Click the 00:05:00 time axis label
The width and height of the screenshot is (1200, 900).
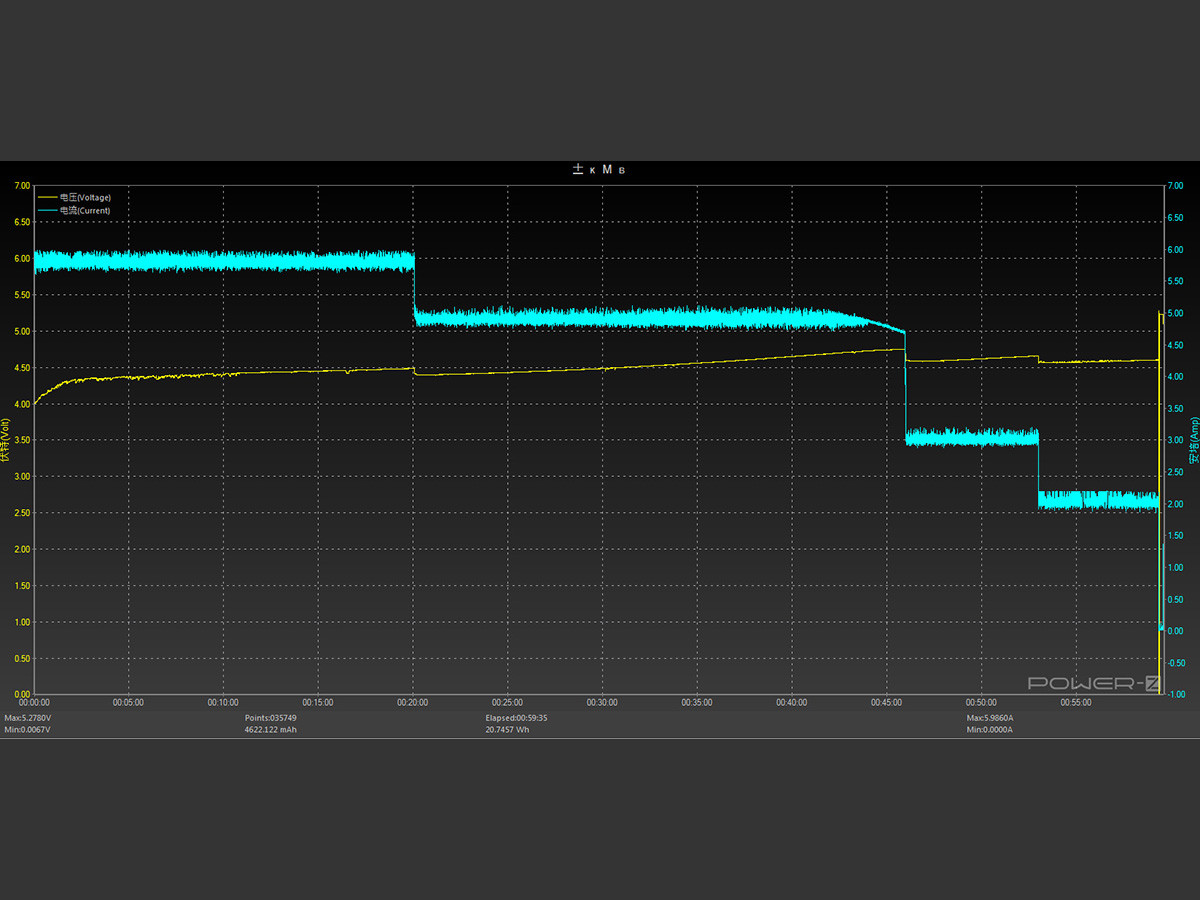click(x=128, y=703)
